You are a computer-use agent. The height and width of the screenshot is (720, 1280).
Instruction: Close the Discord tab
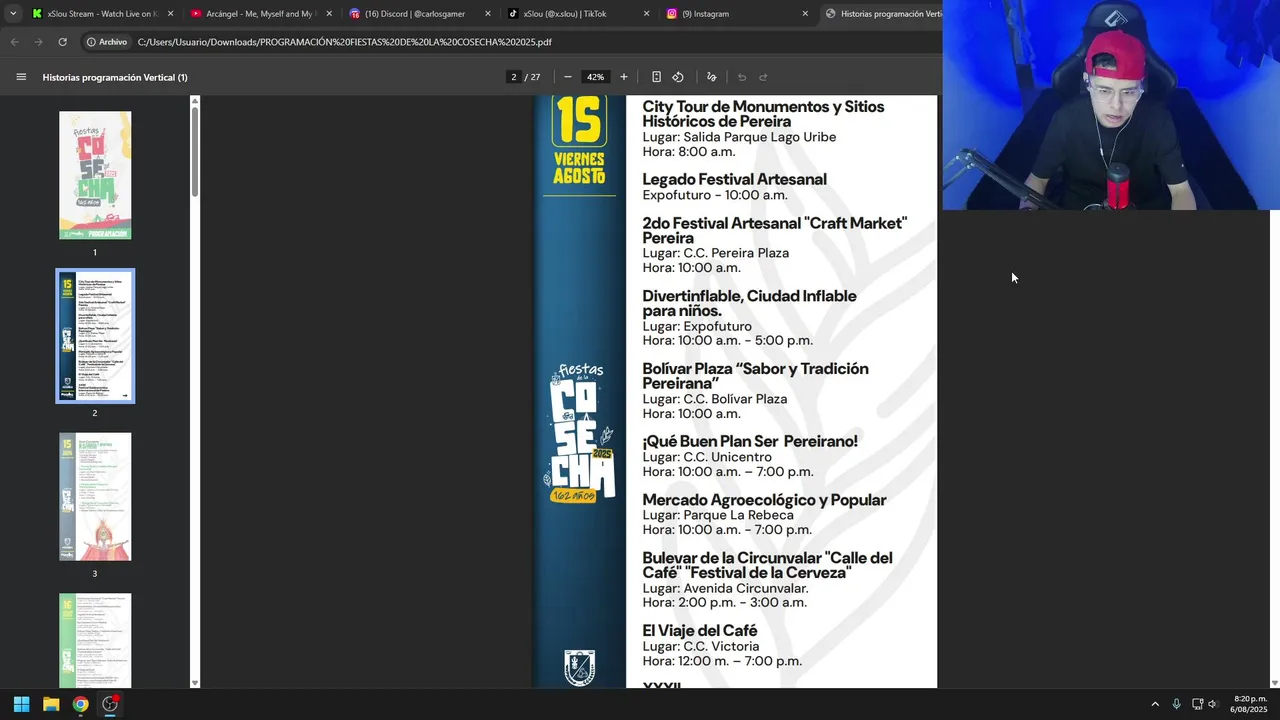click(x=488, y=14)
